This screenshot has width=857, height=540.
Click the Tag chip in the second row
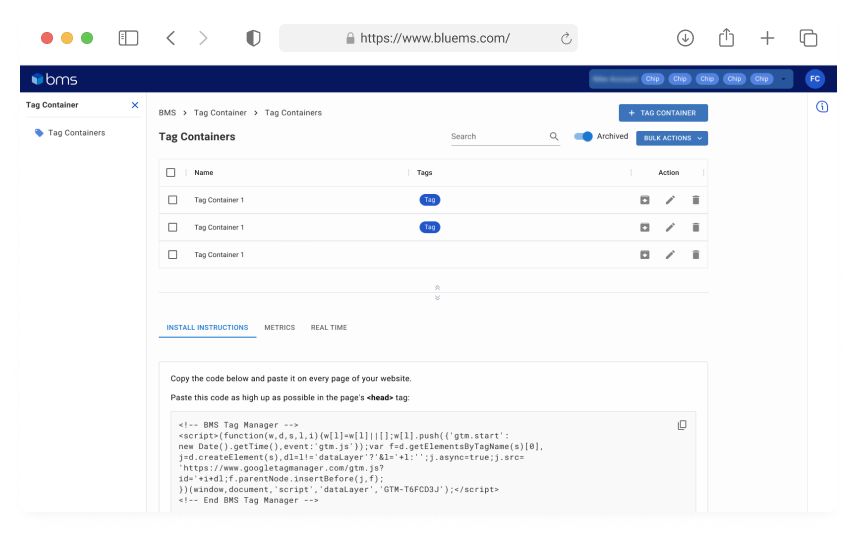pyautogui.click(x=430, y=227)
